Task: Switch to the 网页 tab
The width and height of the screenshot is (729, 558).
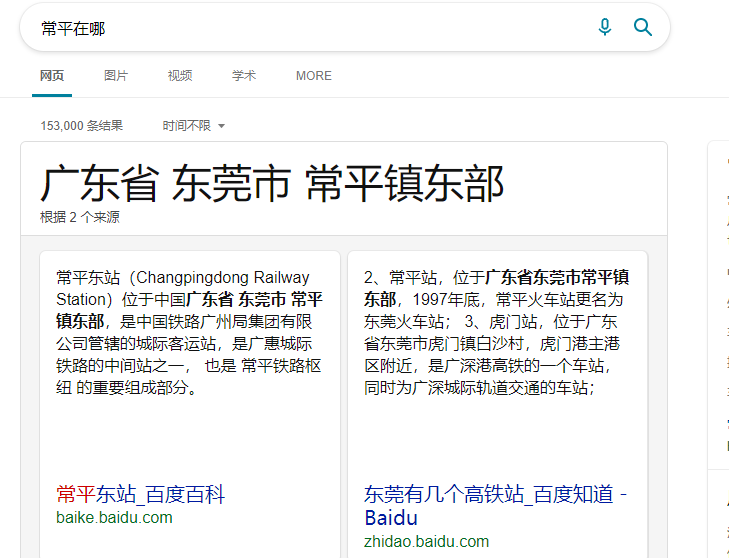Action: pyautogui.click(x=52, y=75)
